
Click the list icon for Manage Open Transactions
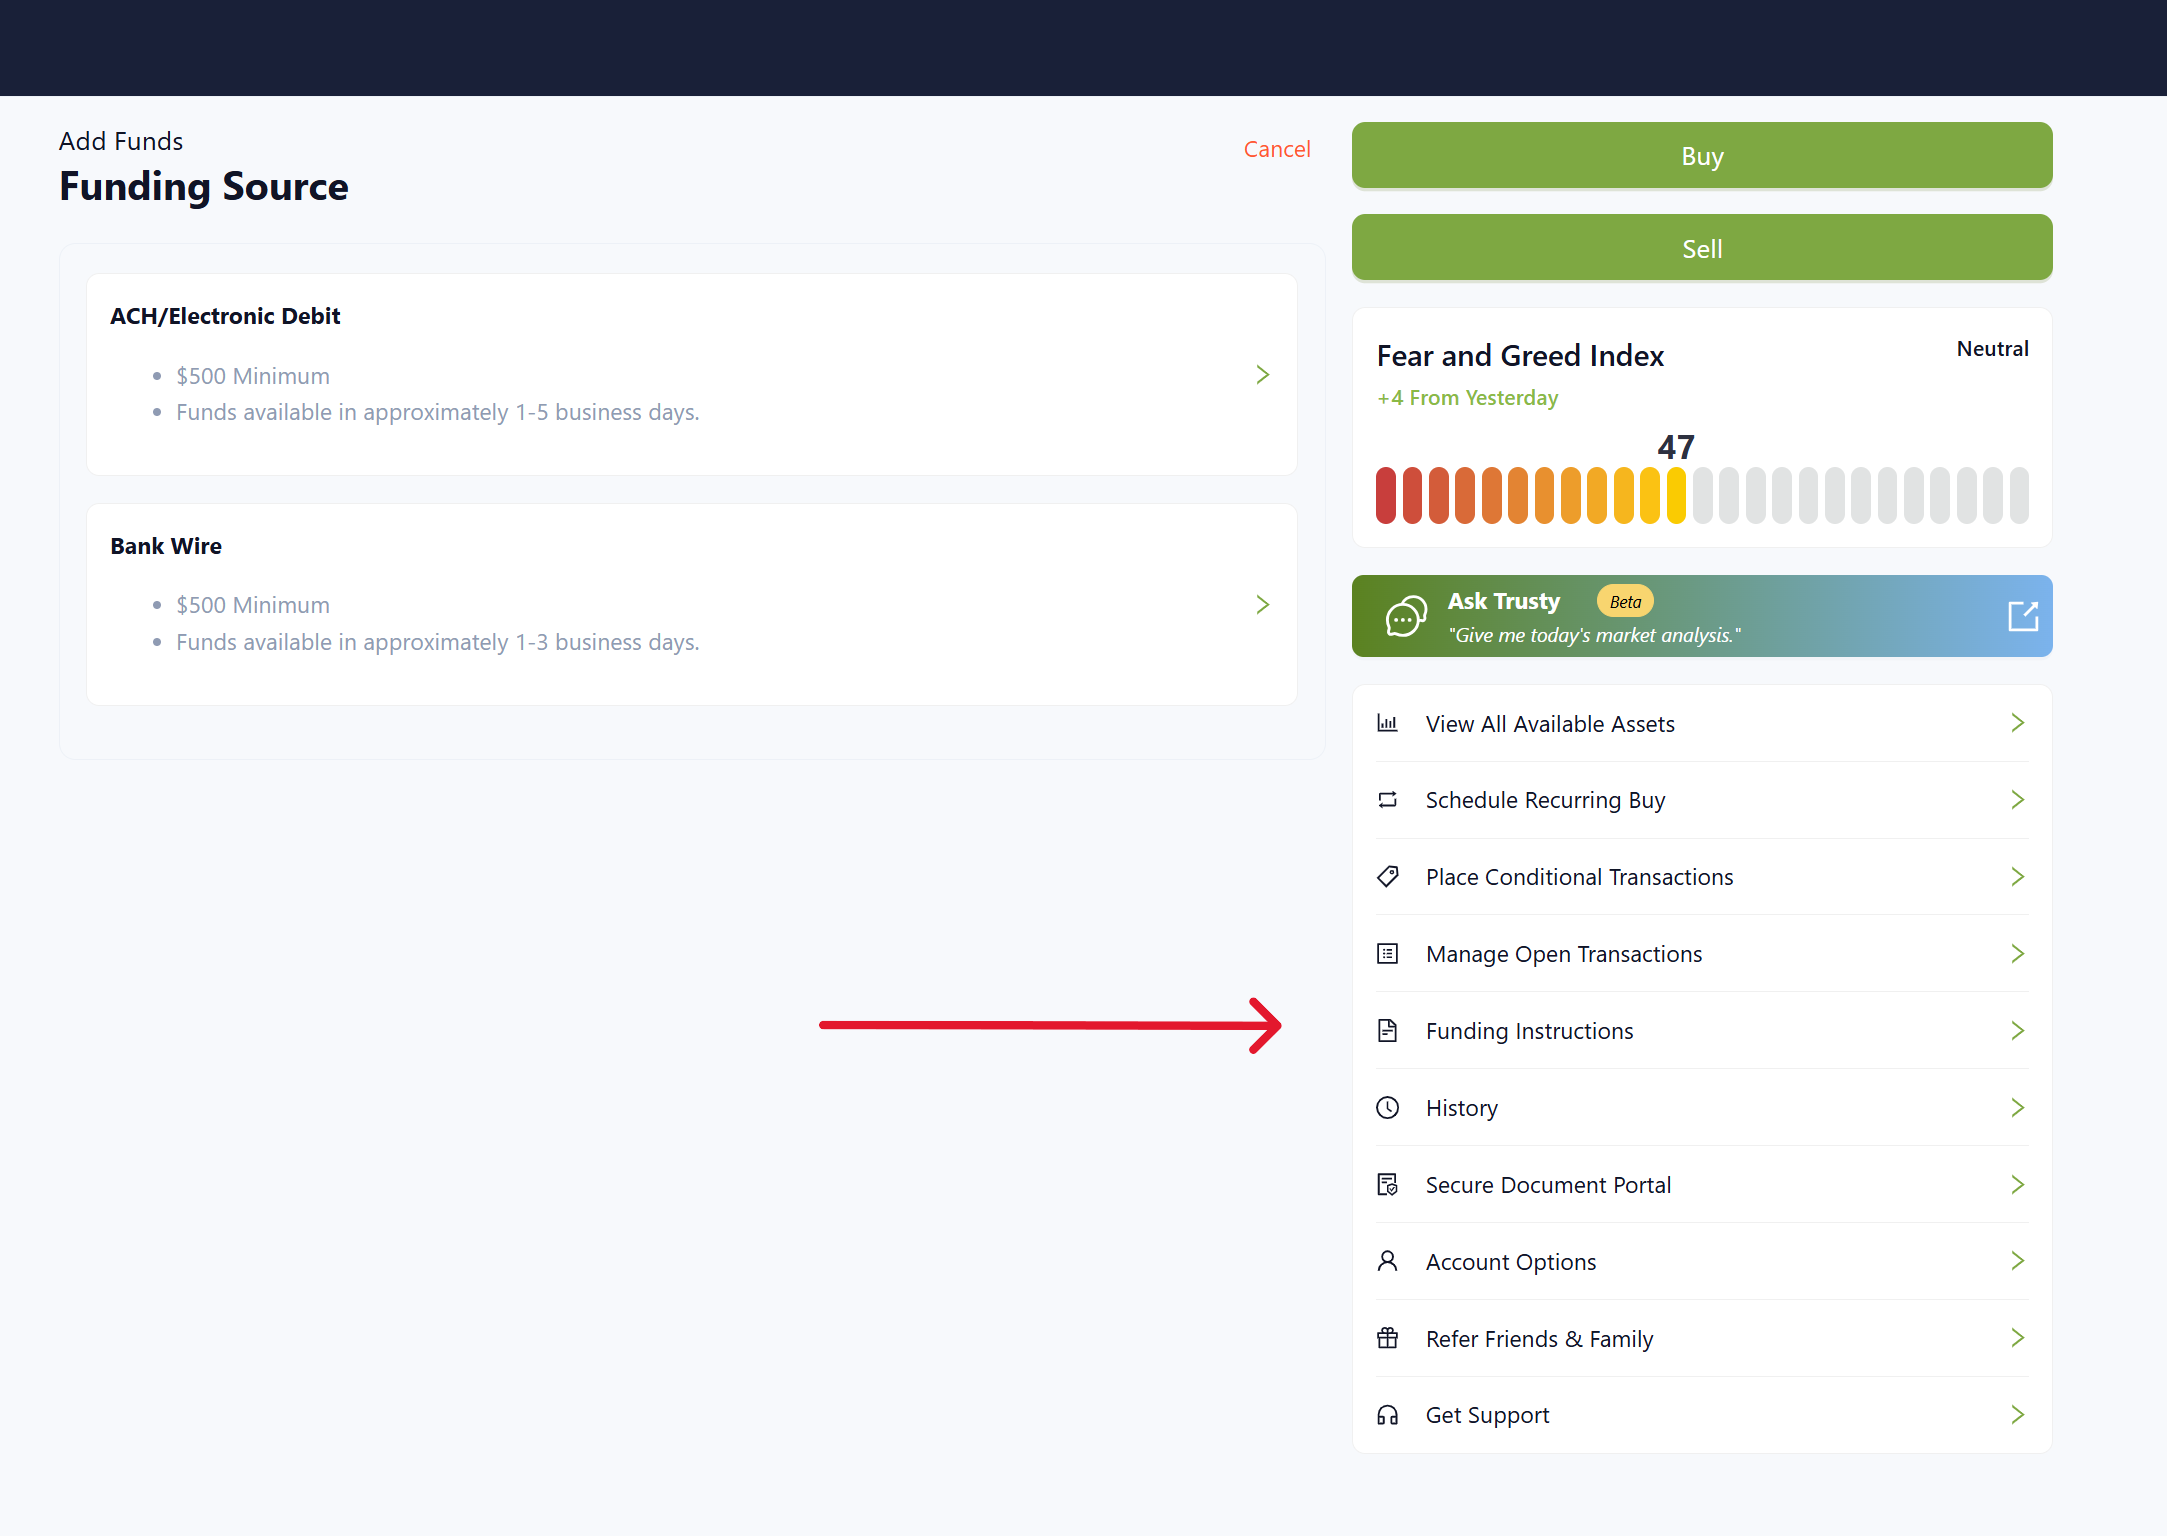[1387, 954]
